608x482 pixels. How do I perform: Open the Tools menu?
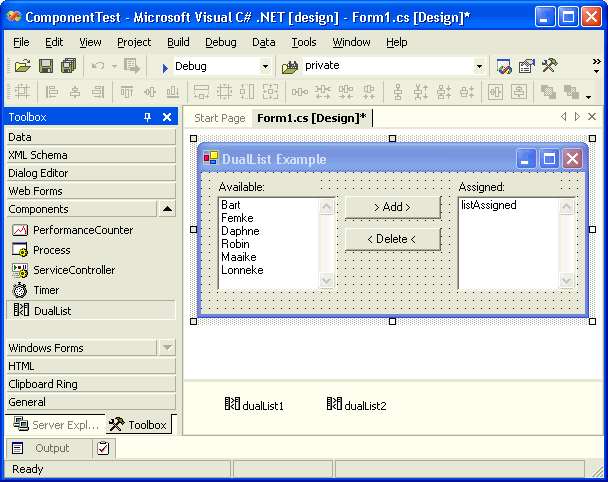304,42
